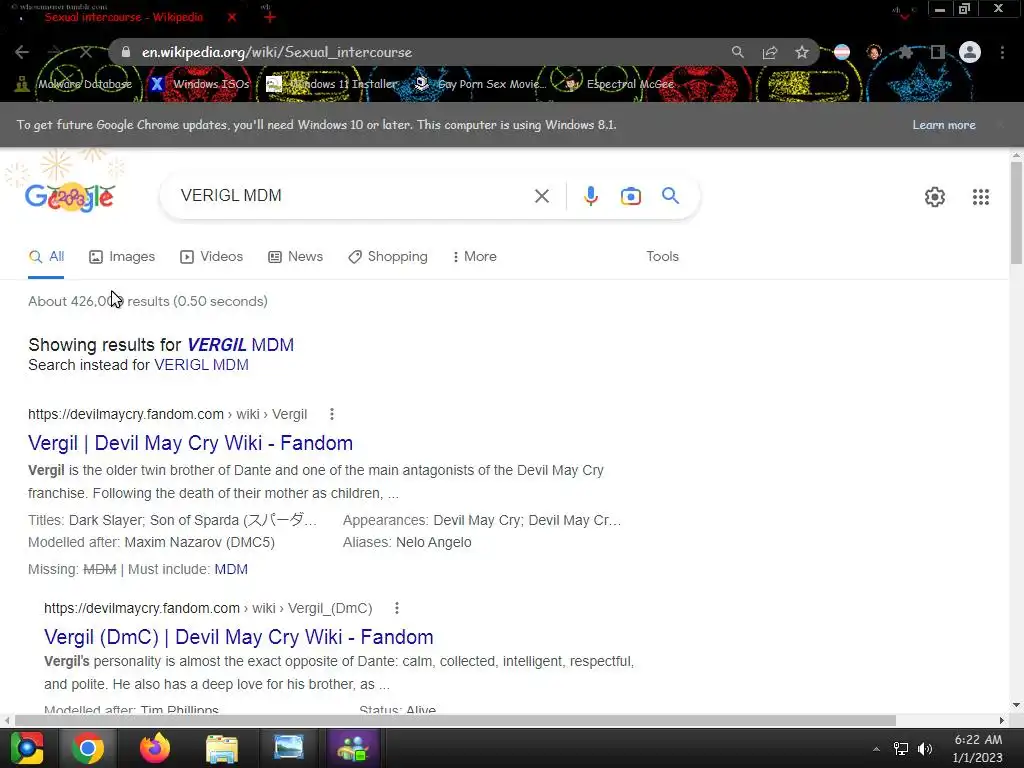Viewport: 1024px width, 768px height.
Task: Stop loading the page with the X button
Action: tap(86, 52)
